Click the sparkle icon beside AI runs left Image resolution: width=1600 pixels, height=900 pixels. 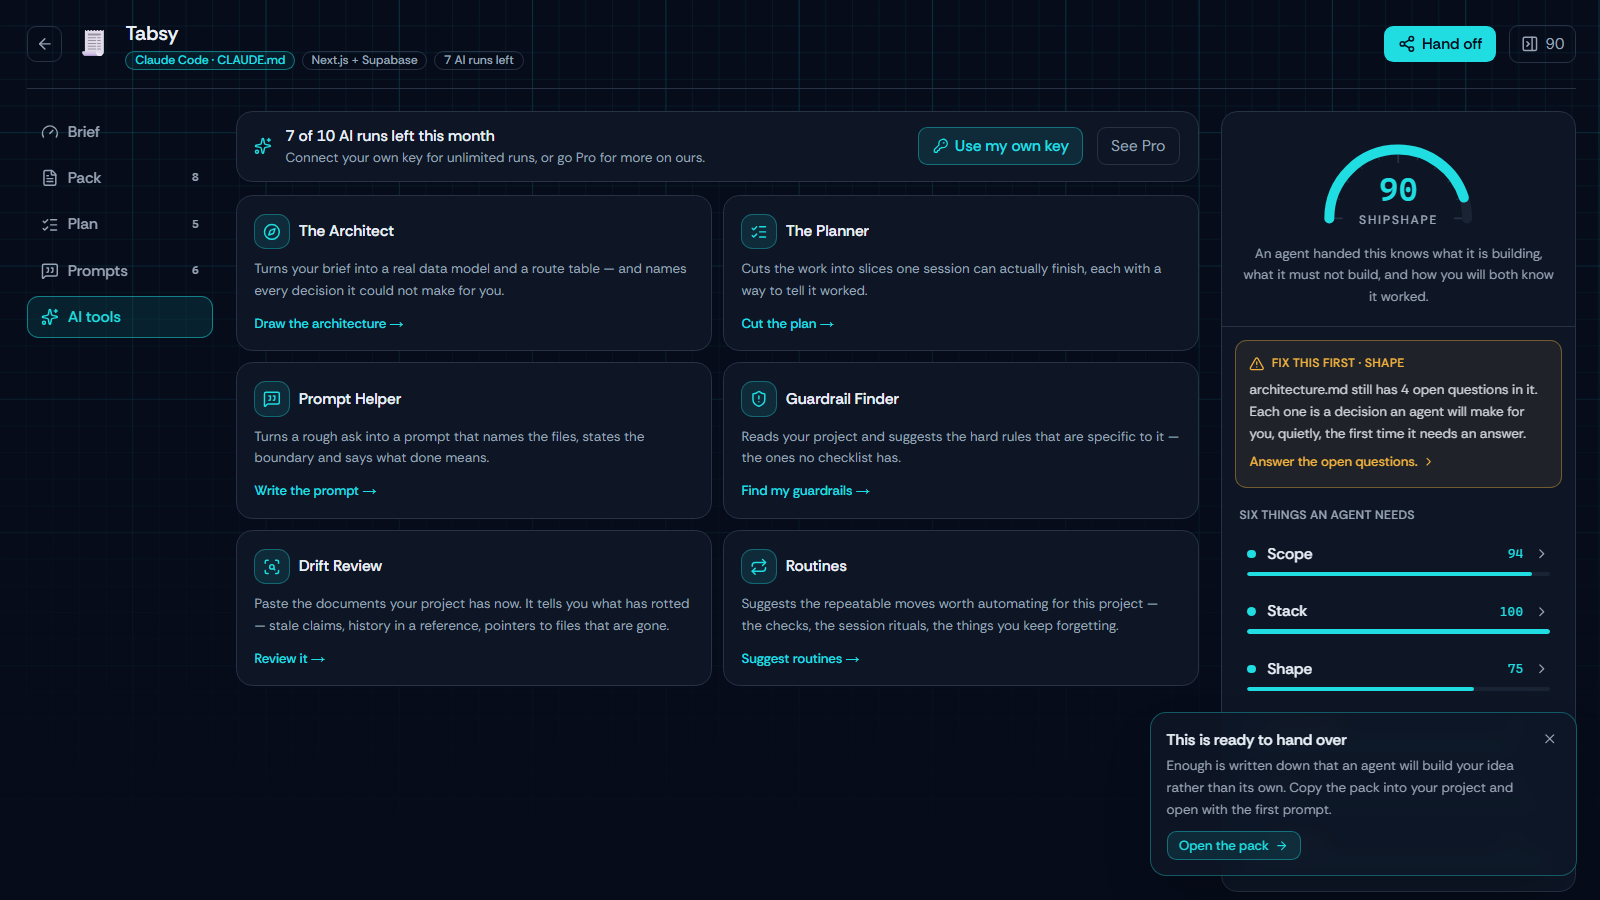(263, 146)
